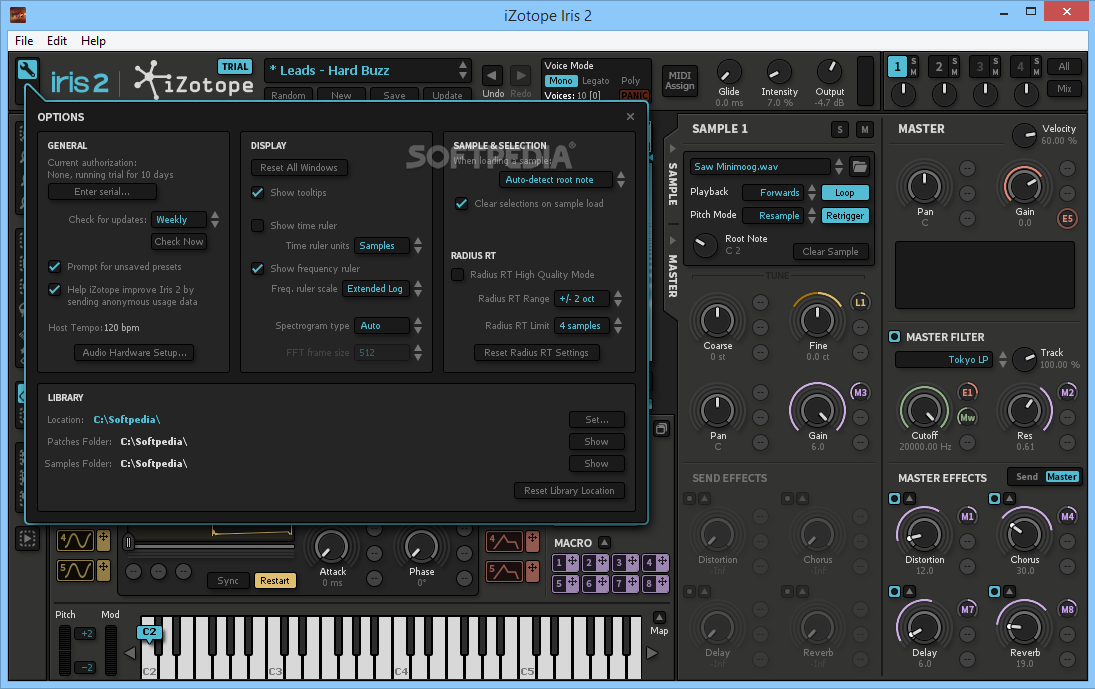Select sample slot 2
1095x689 pixels.
coord(938,67)
